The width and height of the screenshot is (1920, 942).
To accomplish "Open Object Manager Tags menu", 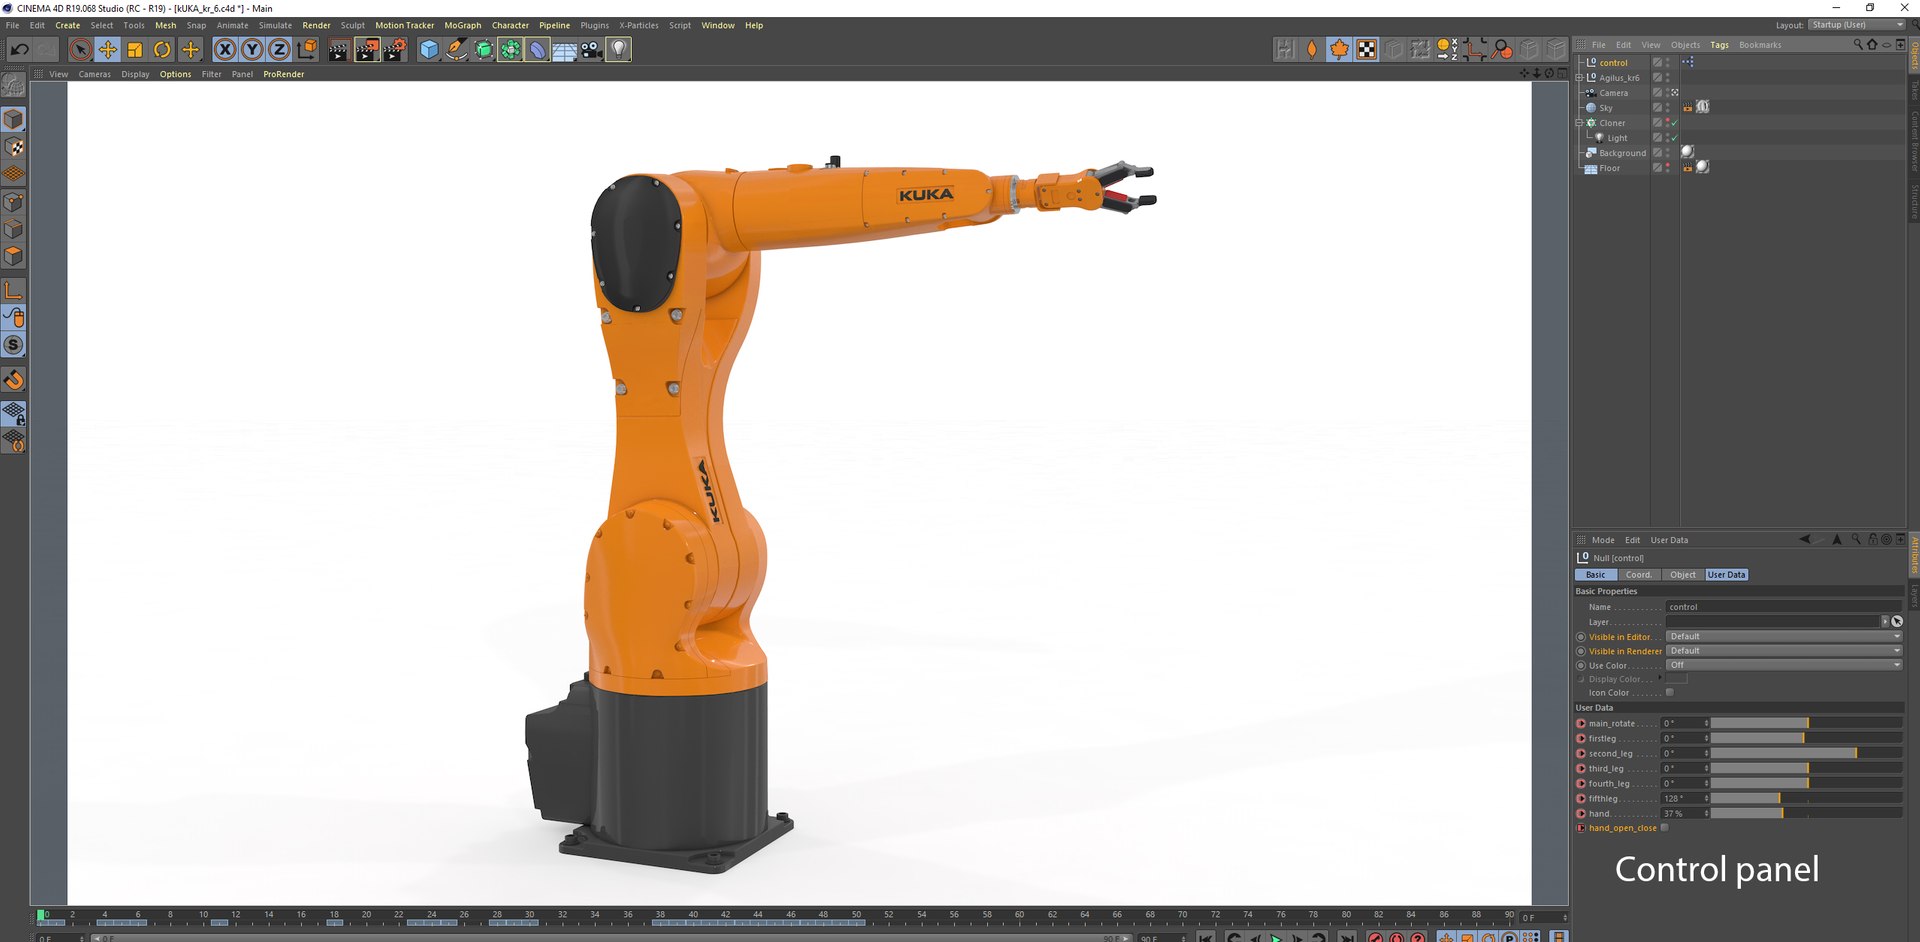I will [x=1719, y=45].
